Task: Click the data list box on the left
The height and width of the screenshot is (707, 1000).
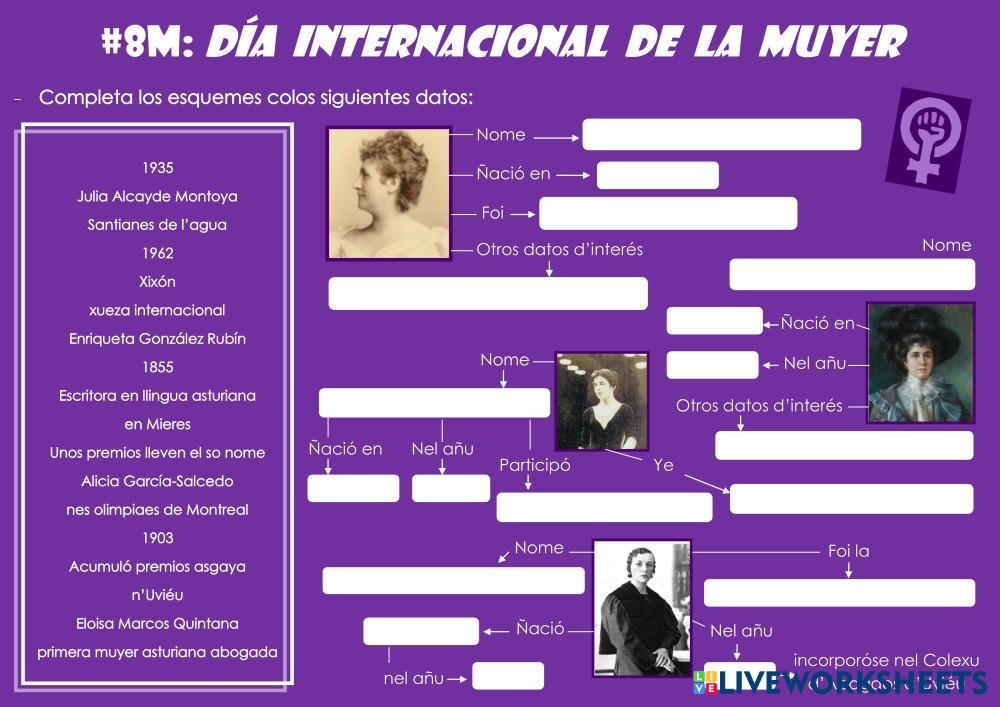Action: [x=157, y=408]
